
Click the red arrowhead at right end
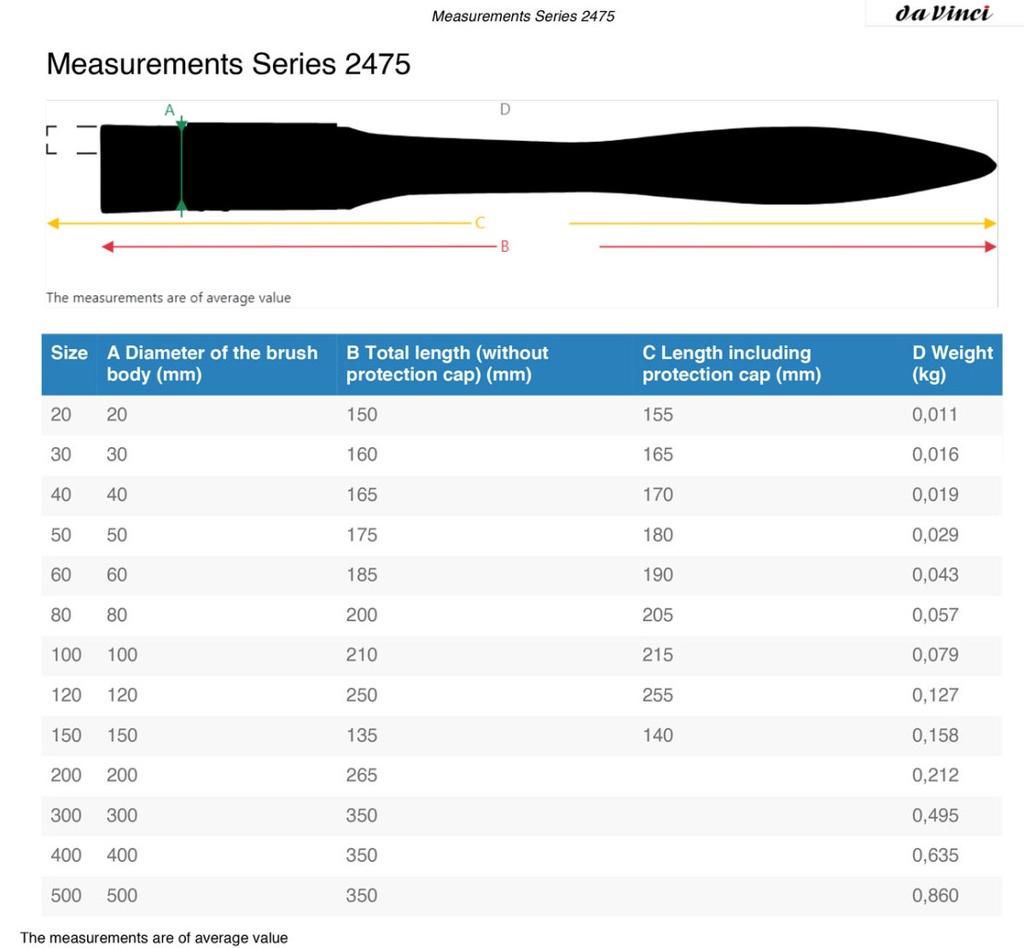[x=990, y=247]
